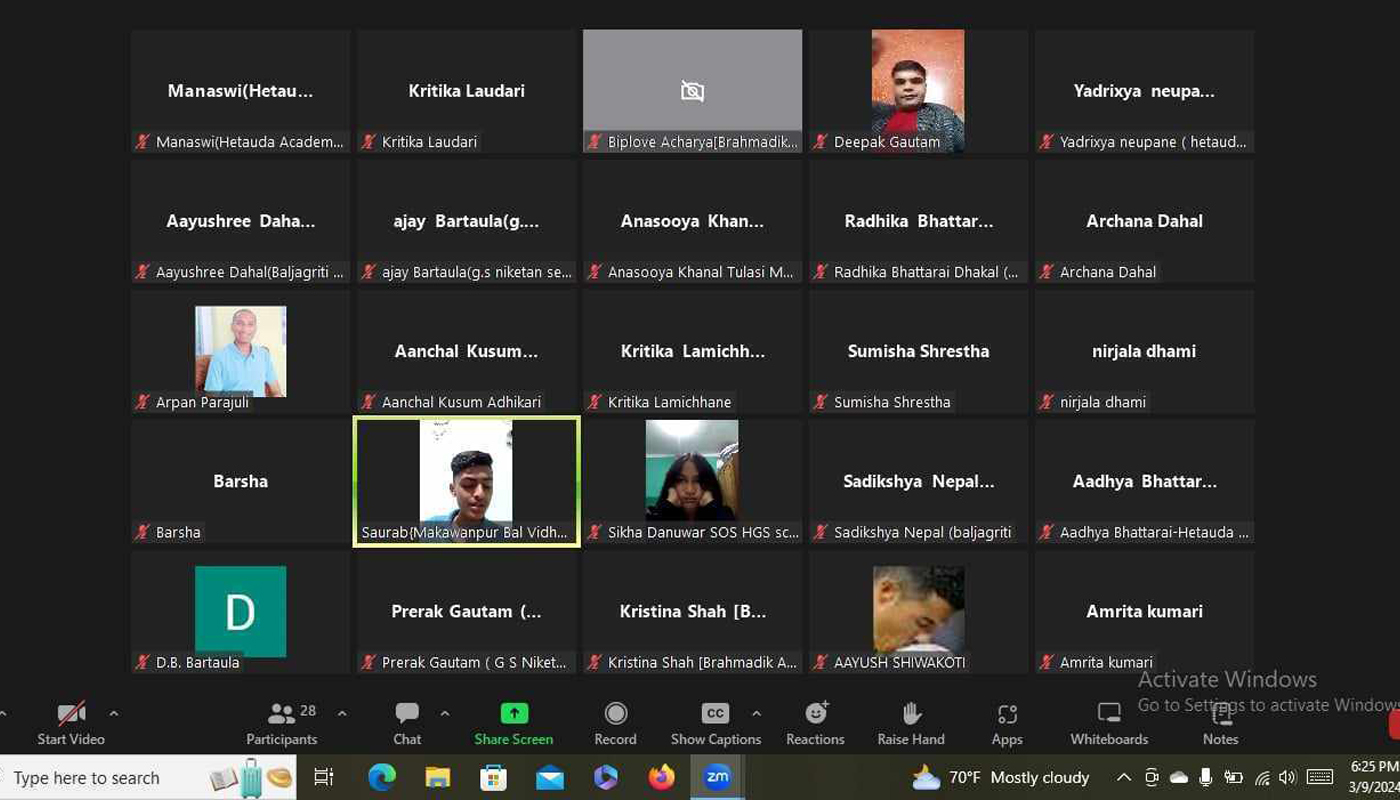This screenshot has width=1400, height=800.
Task: Open Whiteboards from the toolbar
Action: (x=1109, y=723)
